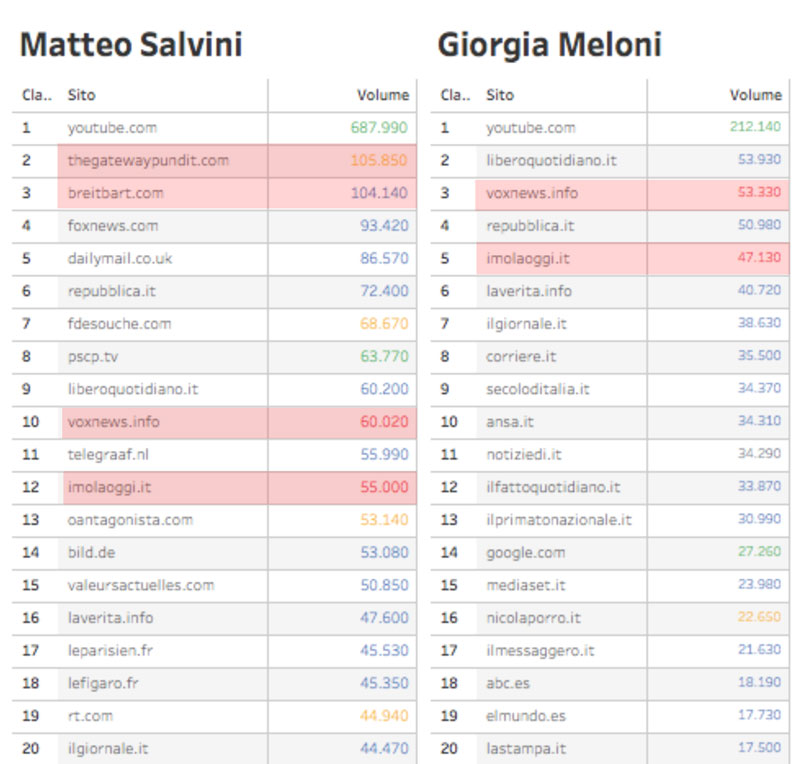Select breitbart.com row in Salvini table
The image size is (800, 764).
click(x=115, y=193)
